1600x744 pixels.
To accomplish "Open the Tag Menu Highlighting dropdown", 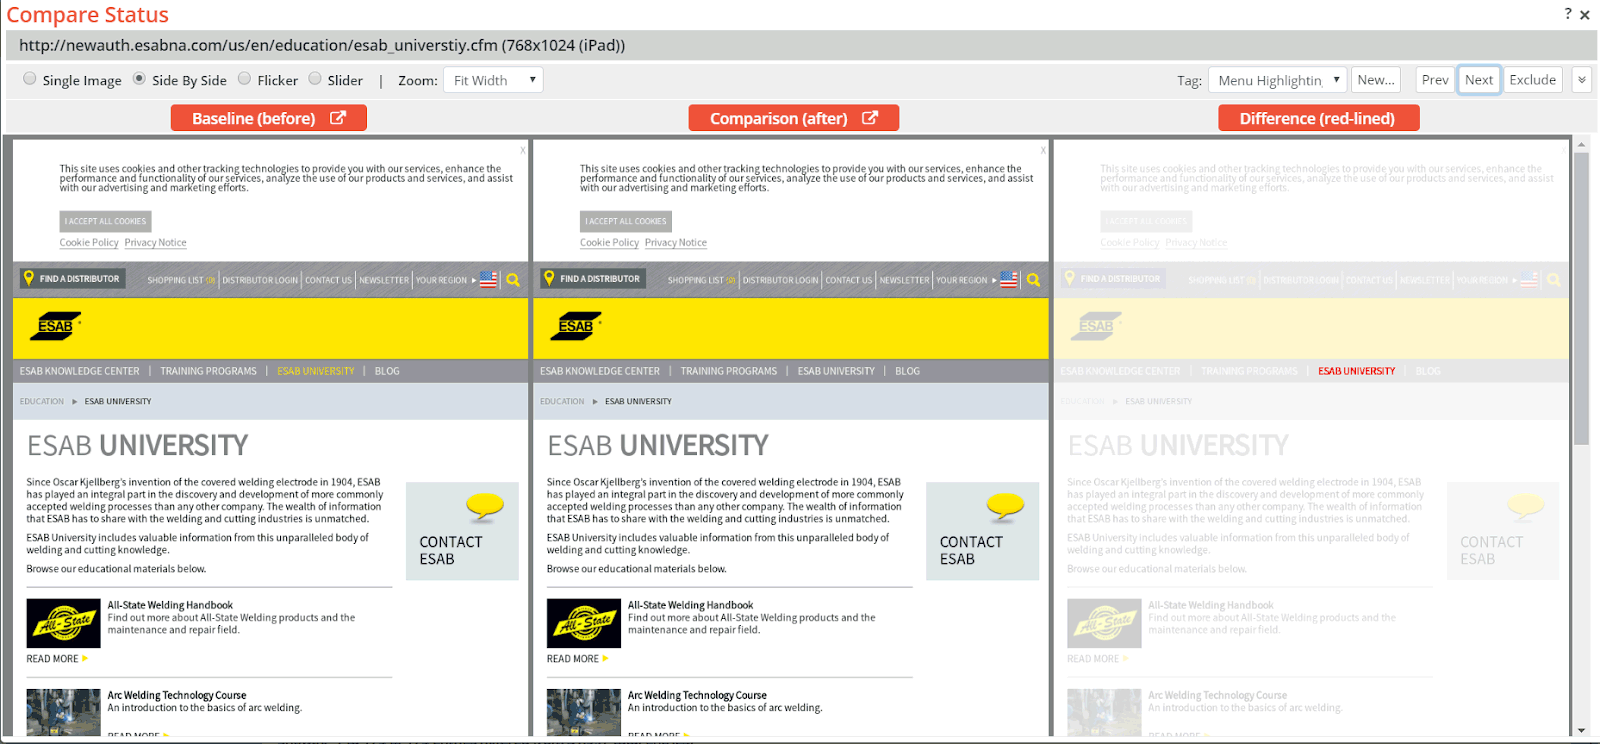I will (x=1278, y=80).
